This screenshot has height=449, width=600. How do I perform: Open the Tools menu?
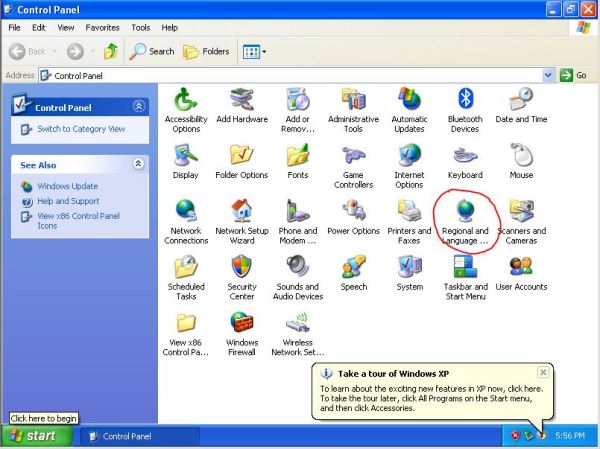click(x=141, y=28)
